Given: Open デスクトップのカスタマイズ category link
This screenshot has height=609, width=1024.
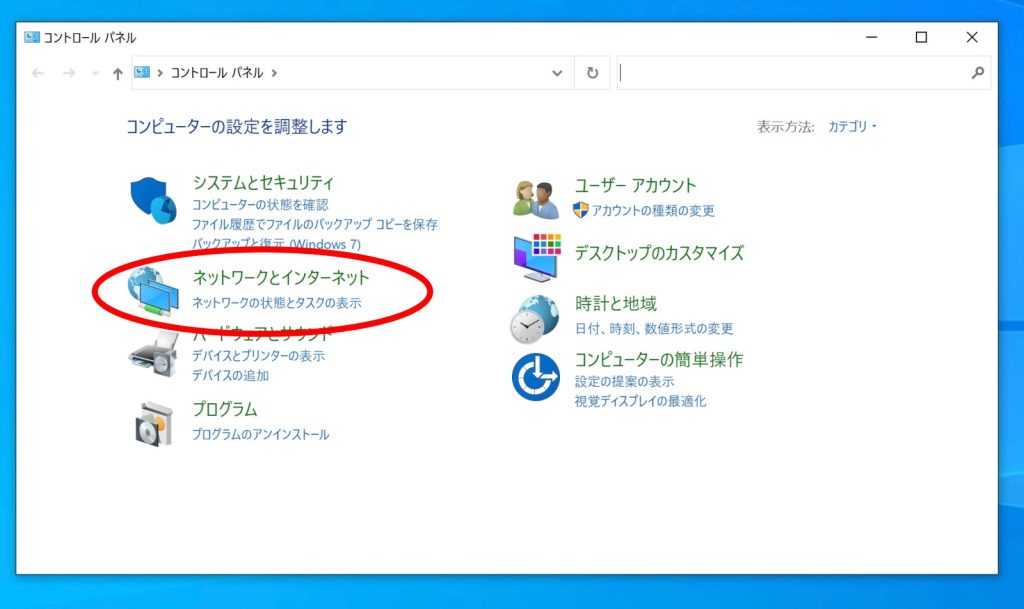Looking at the screenshot, I should coord(659,253).
